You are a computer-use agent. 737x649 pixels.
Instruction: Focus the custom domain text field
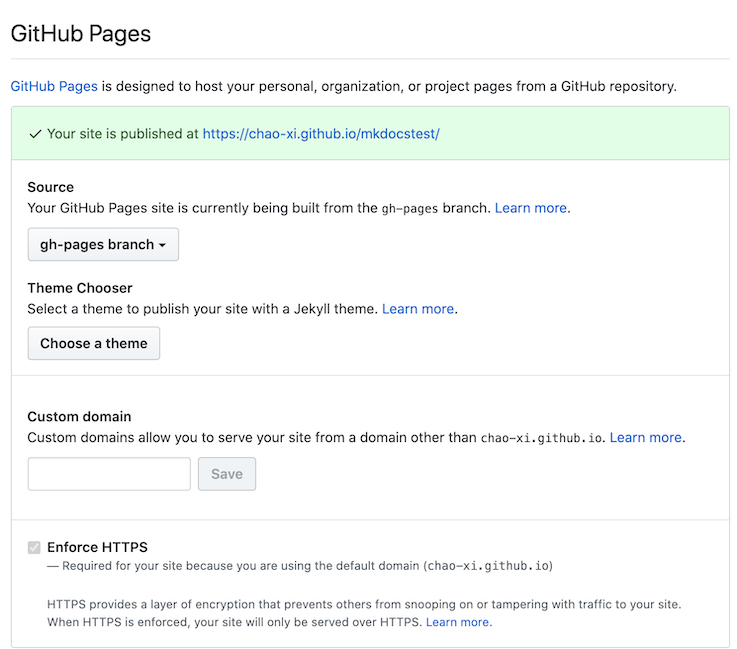pyautogui.click(x=109, y=474)
